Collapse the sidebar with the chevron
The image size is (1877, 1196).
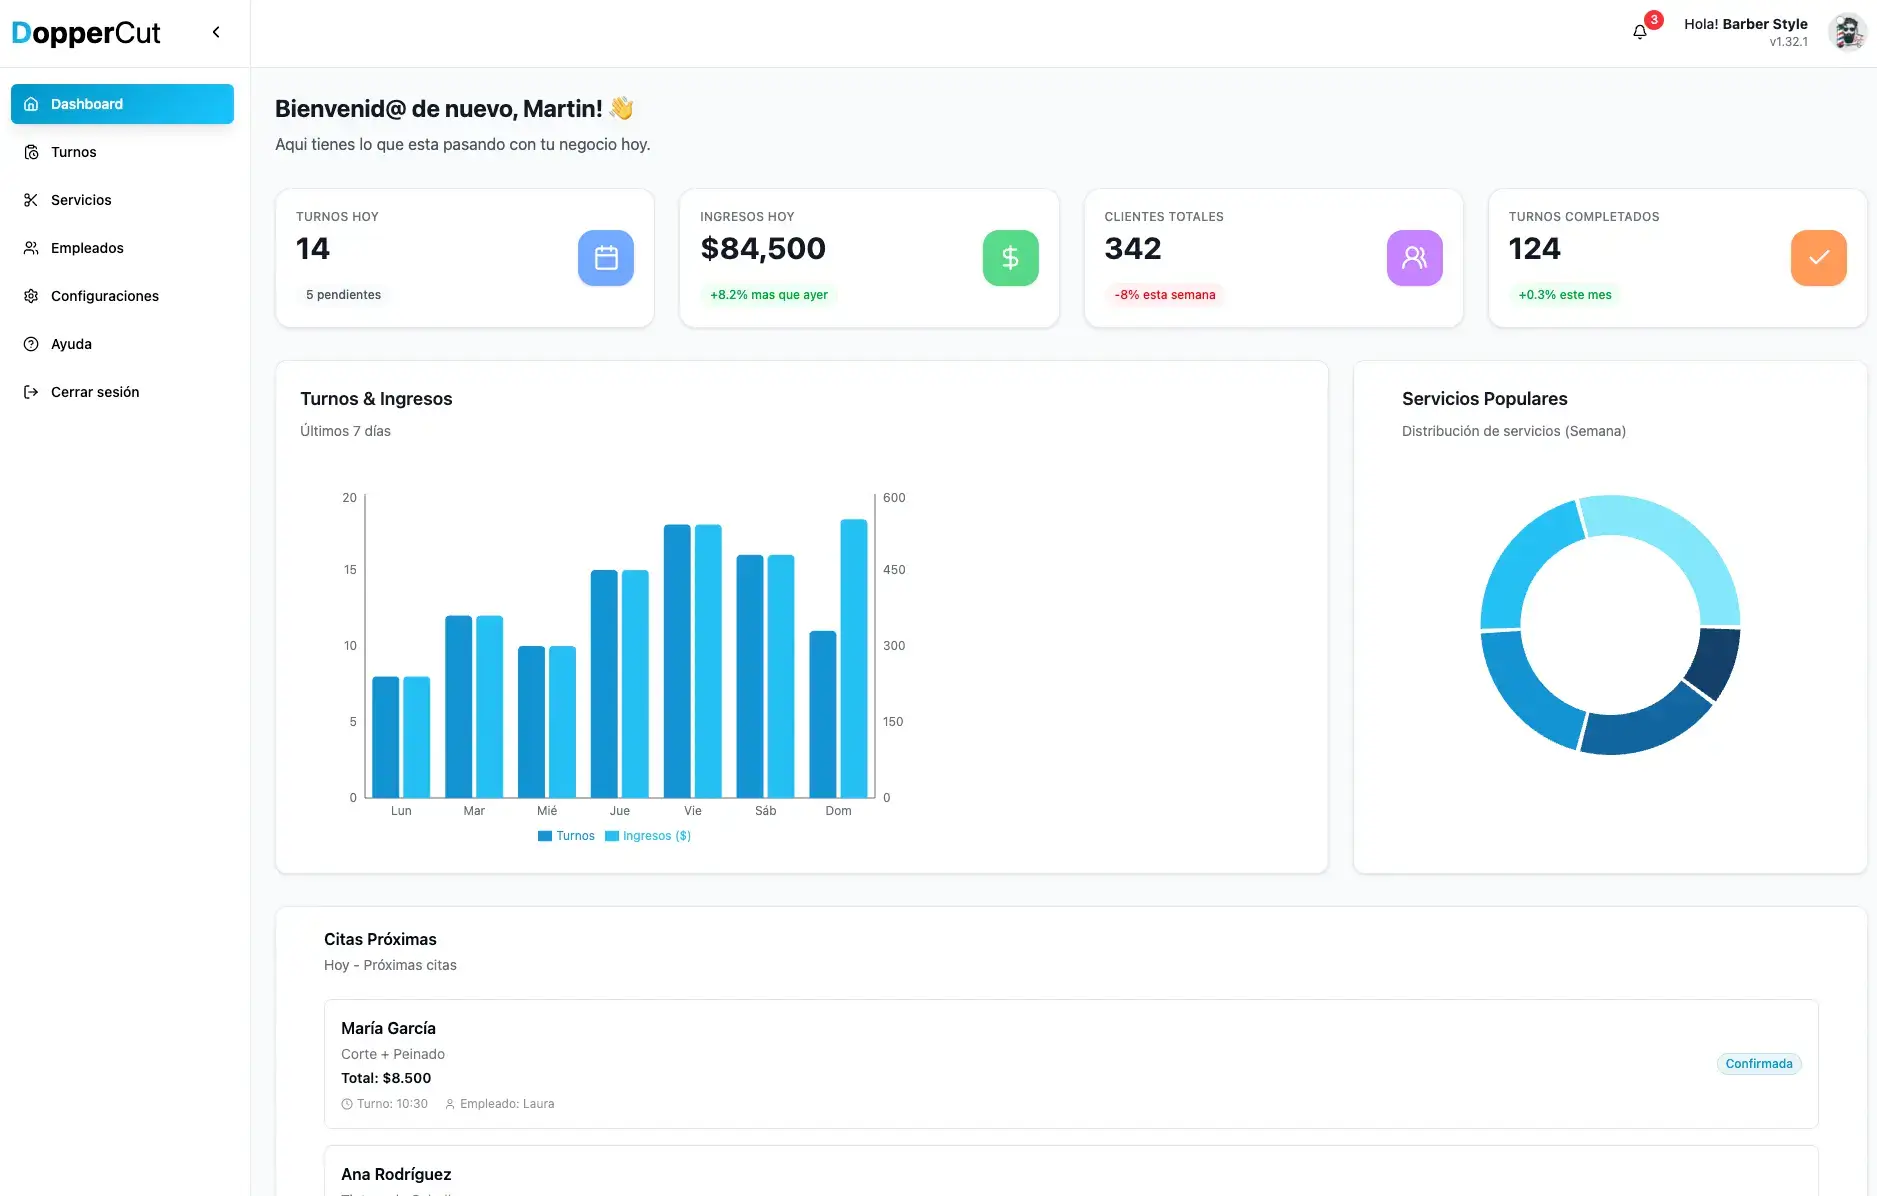pos(216,31)
